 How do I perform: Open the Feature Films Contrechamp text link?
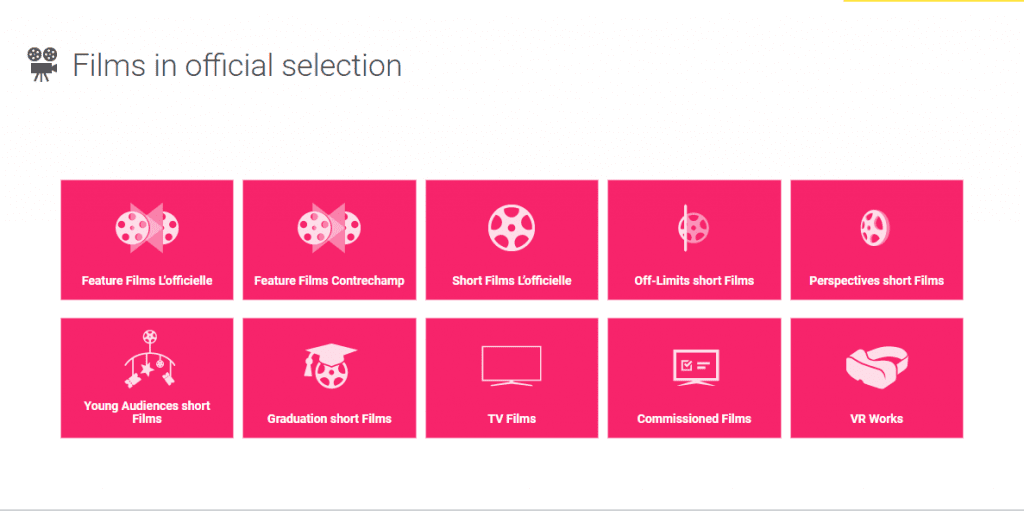329,281
